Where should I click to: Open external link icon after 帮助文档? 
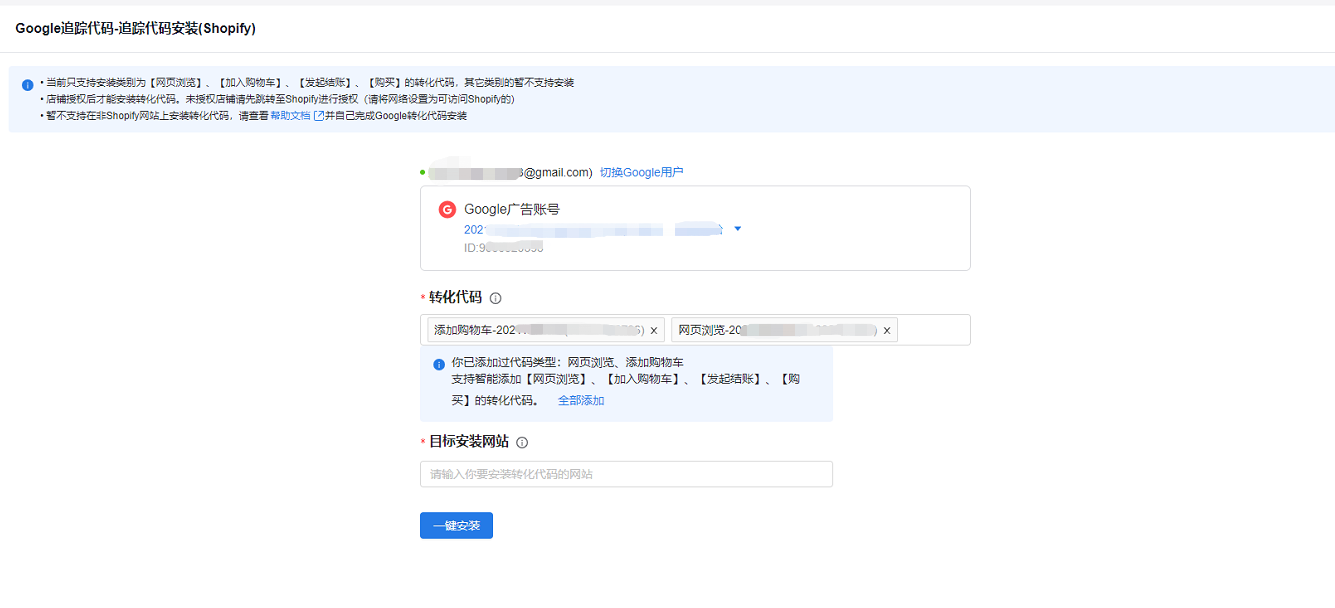coord(318,116)
